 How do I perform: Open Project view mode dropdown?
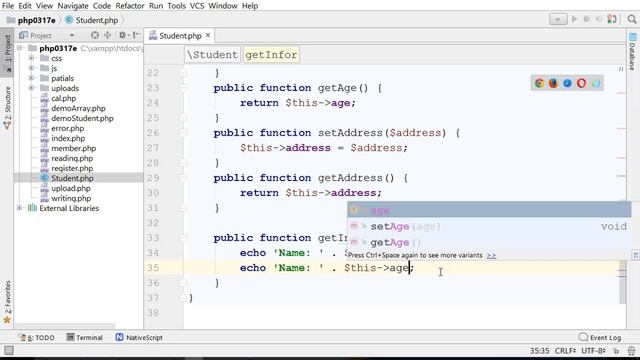(x=72, y=36)
